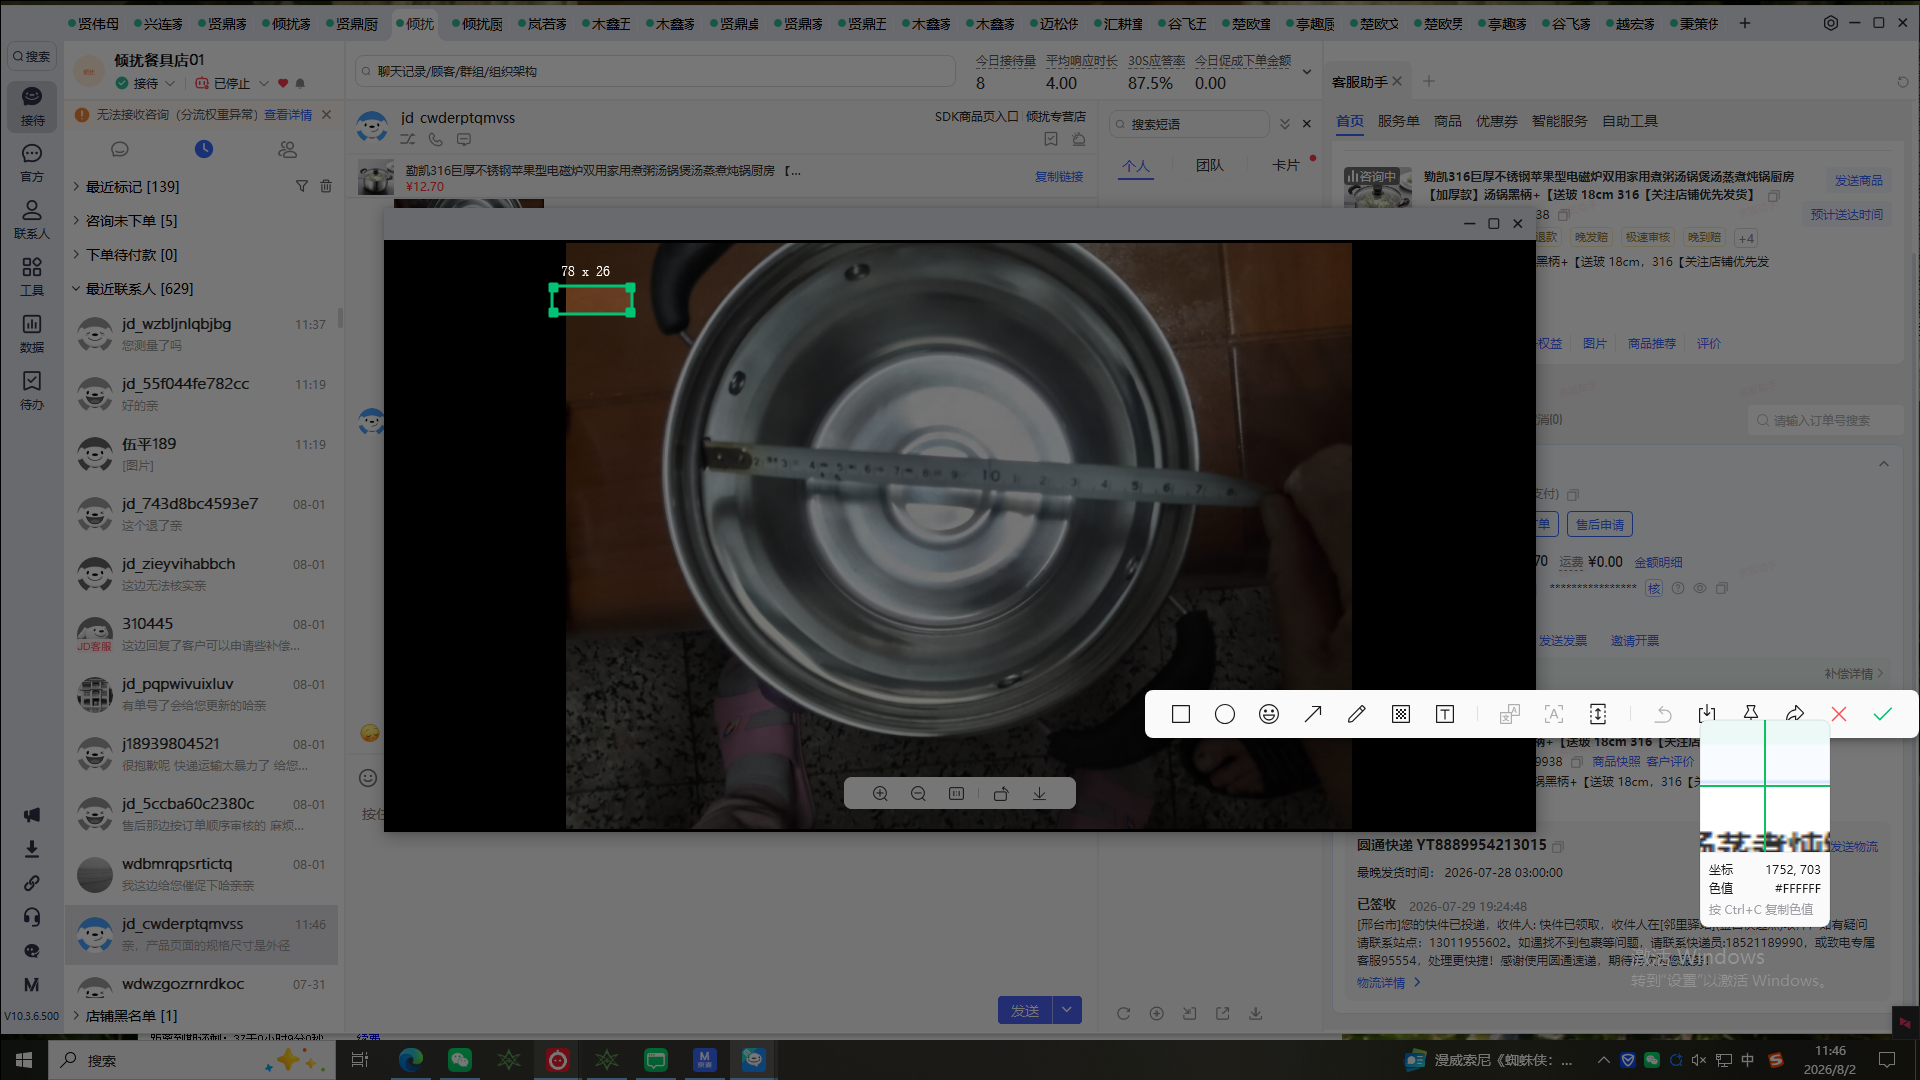Open 待办 in the left sidebar

[32, 390]
